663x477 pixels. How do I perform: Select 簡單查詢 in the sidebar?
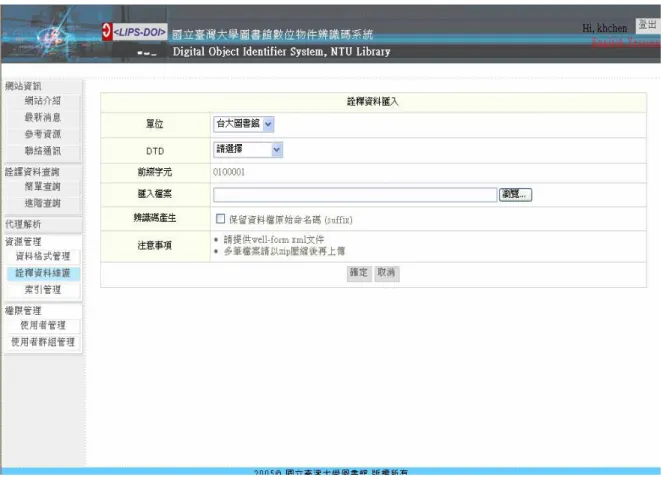(43, 186)
